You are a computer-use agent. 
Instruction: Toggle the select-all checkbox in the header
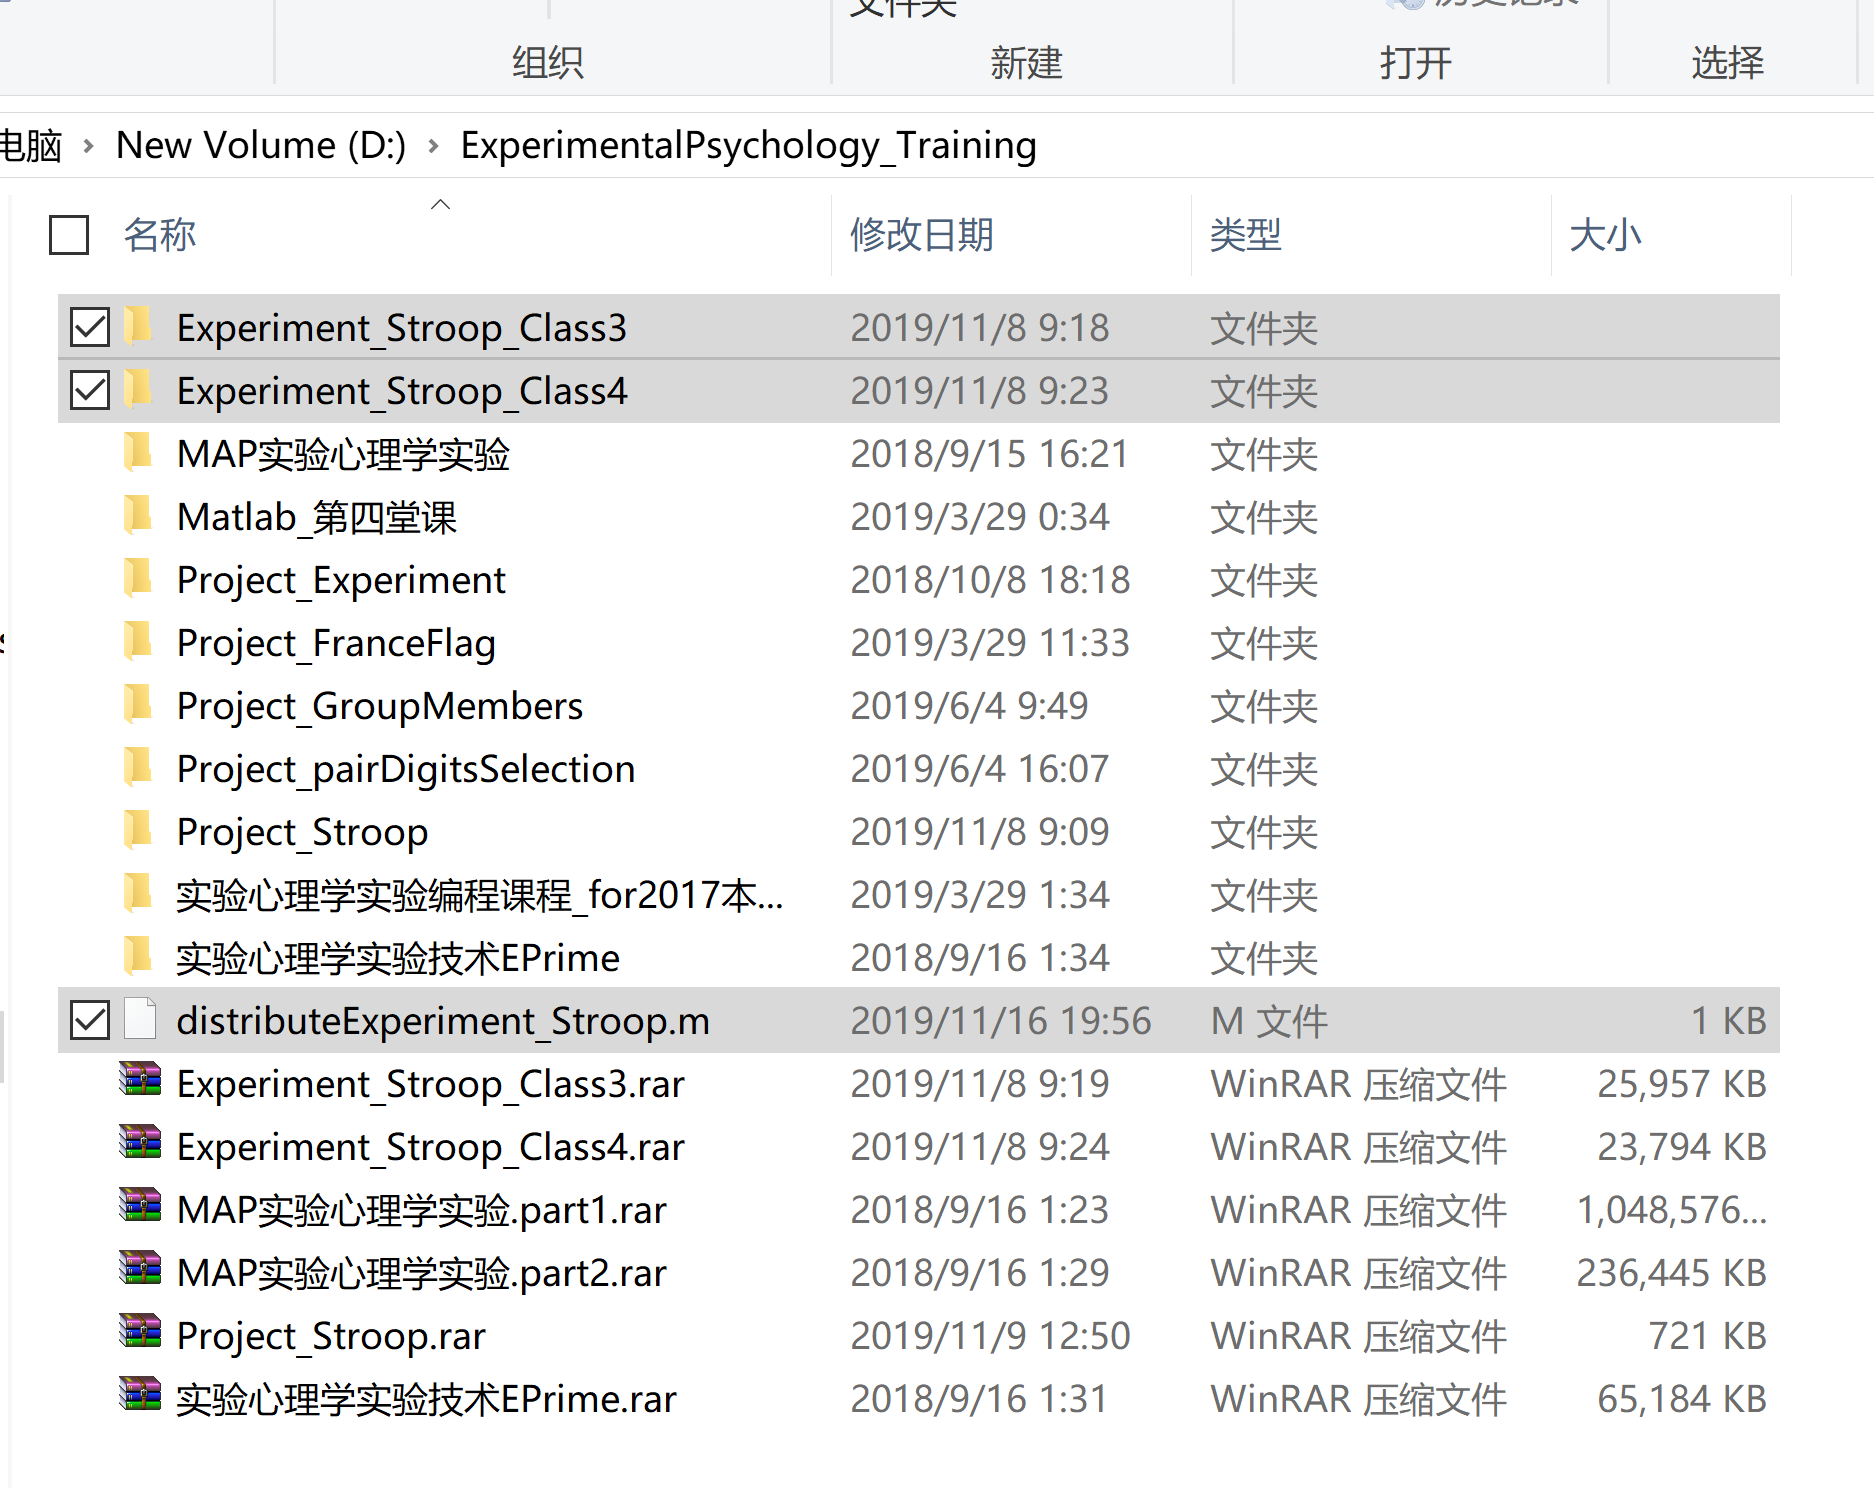point(67,235)
